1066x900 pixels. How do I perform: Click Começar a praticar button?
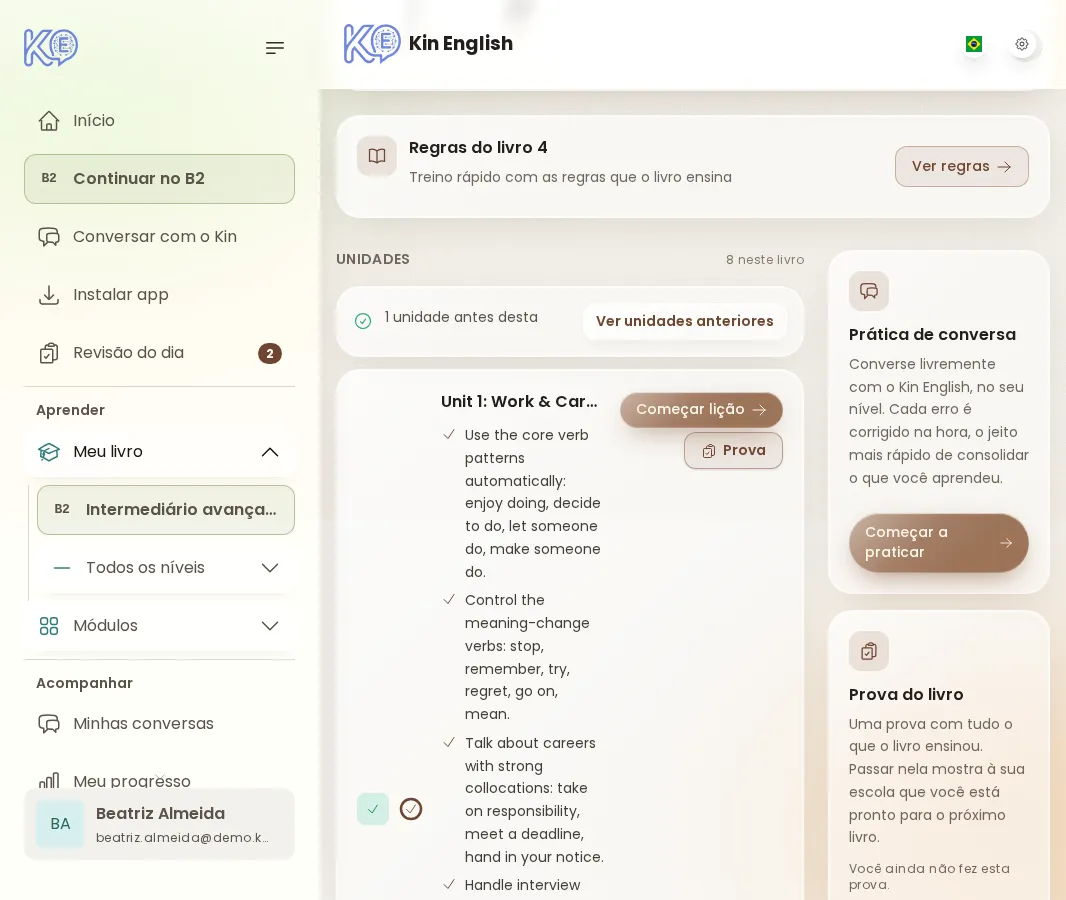point(938,542)
